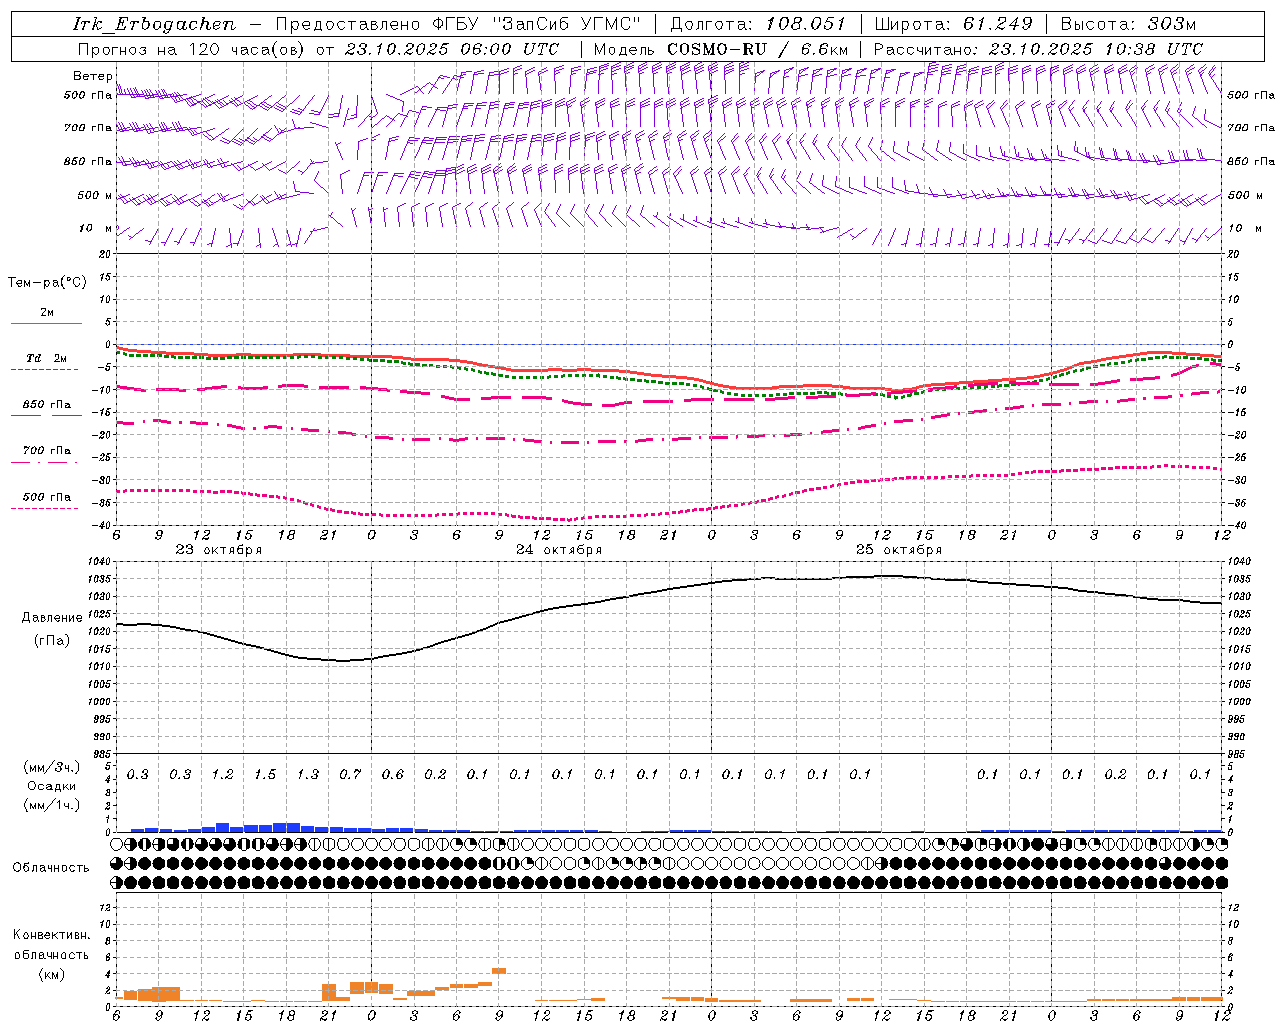1280x1024 pixels.
Task: Click the 'Облачность' cloud cover label
Action: click(51, 868)
